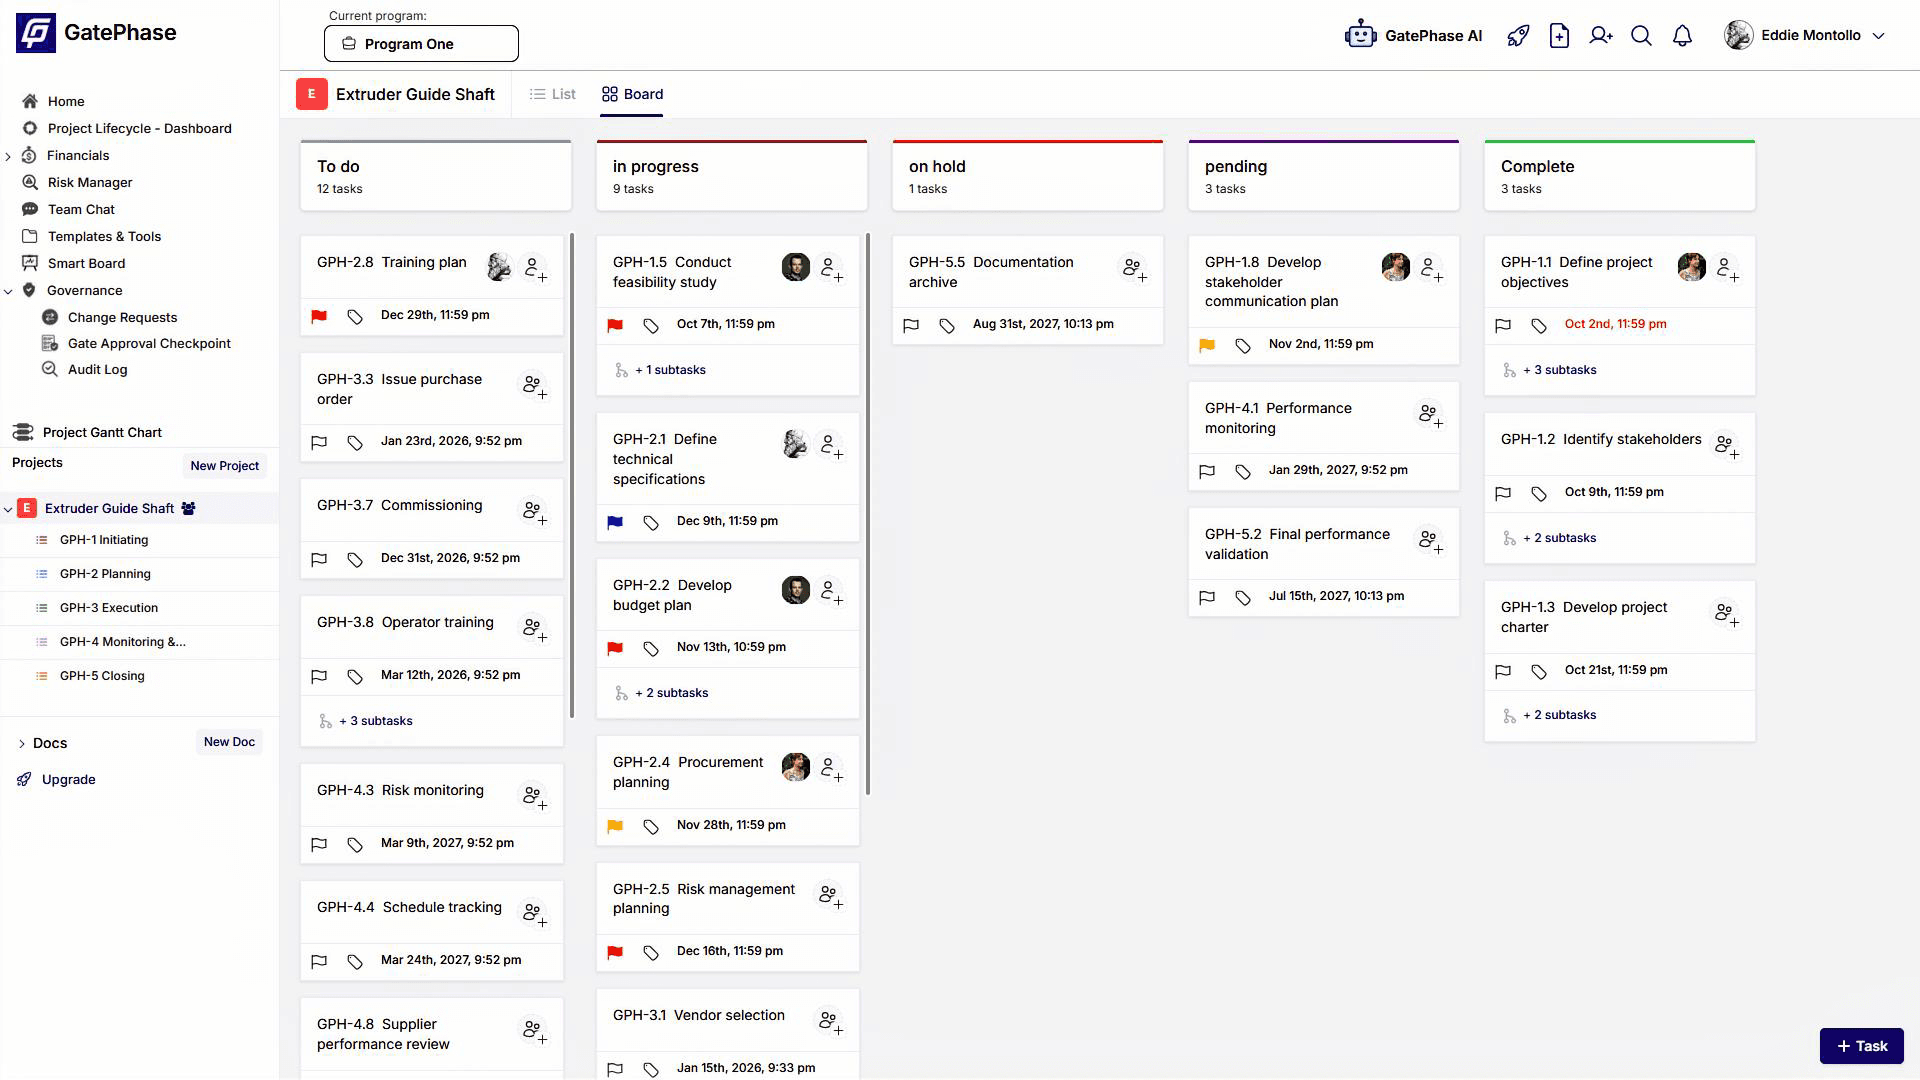Click priority flag on GPH-3.8 Operator training
This screenshot has width=1920, height=1080.
pyautogui.click(x=319, y=676)
